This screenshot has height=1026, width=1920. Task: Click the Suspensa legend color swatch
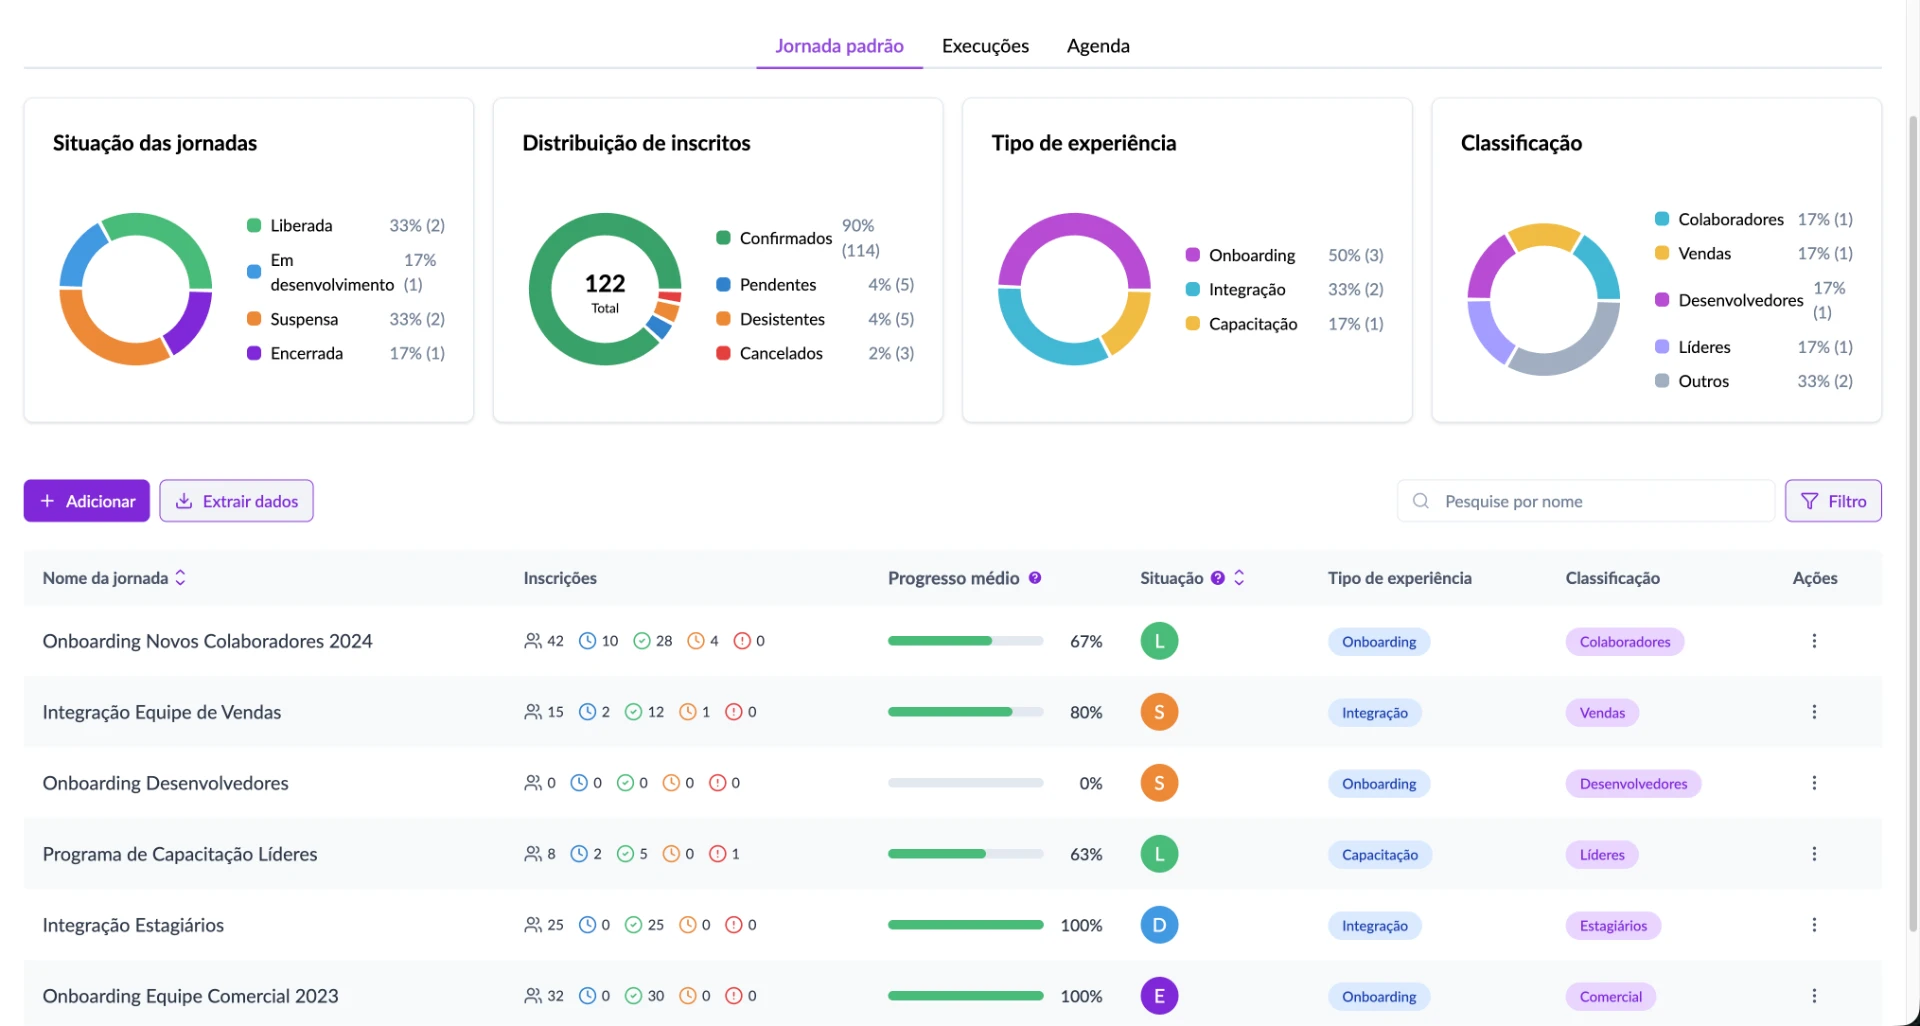[254, 319]
